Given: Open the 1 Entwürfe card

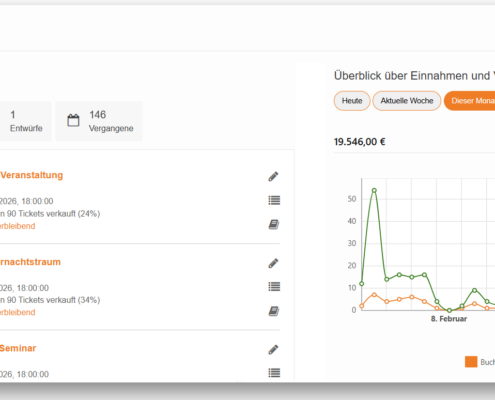Looking at the screenshot, I should point(25,121).
